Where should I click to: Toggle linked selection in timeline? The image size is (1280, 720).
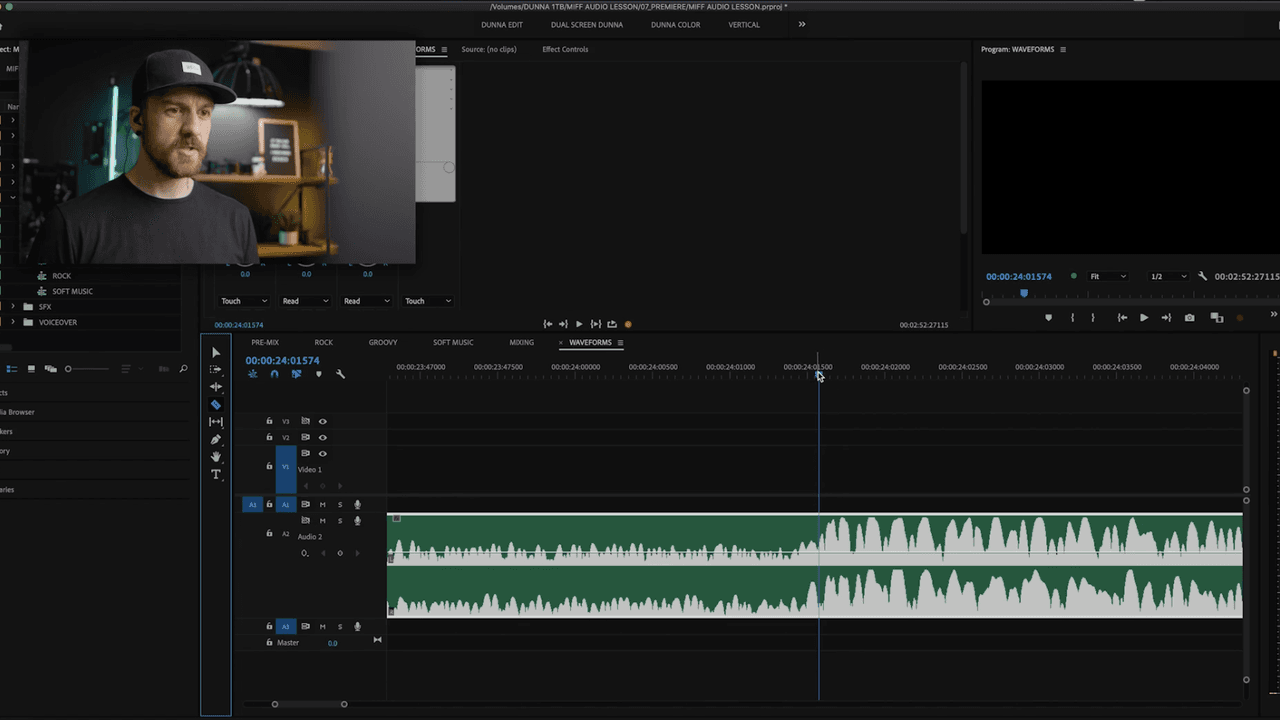(297, 374)
